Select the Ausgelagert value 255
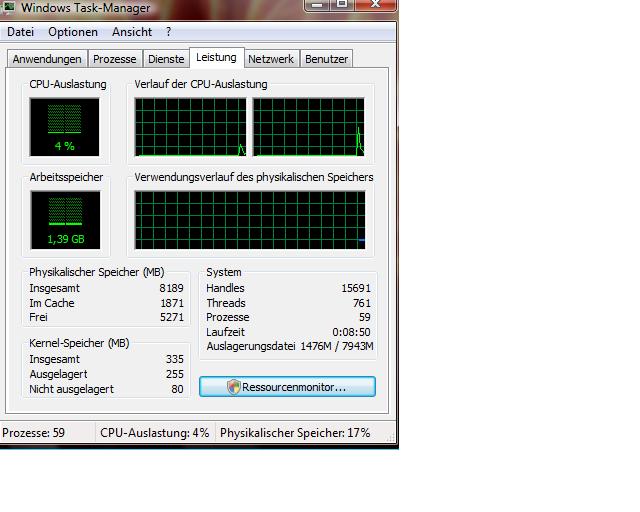 point(175,374)
